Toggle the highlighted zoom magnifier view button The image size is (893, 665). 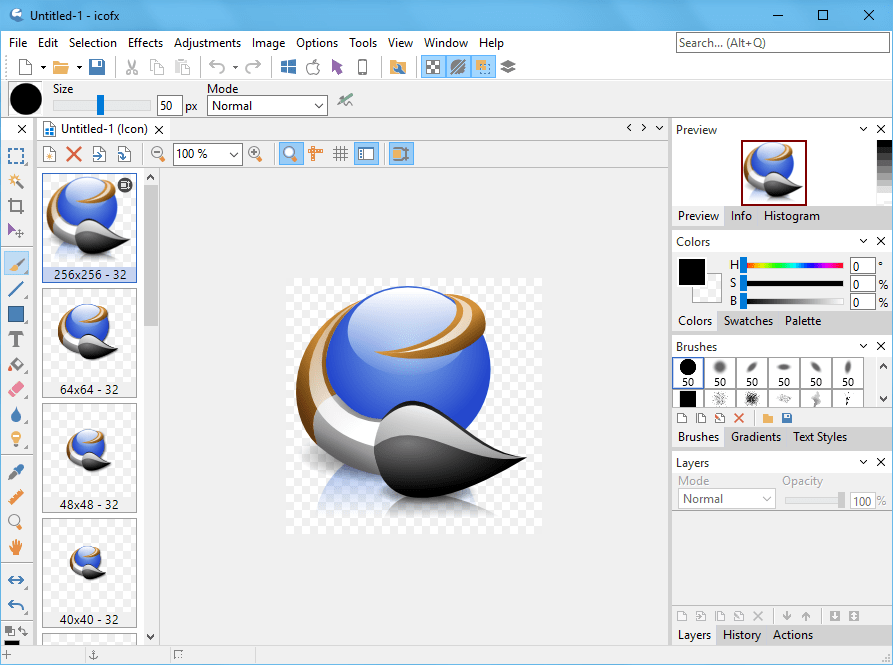[x=290, y=154]
